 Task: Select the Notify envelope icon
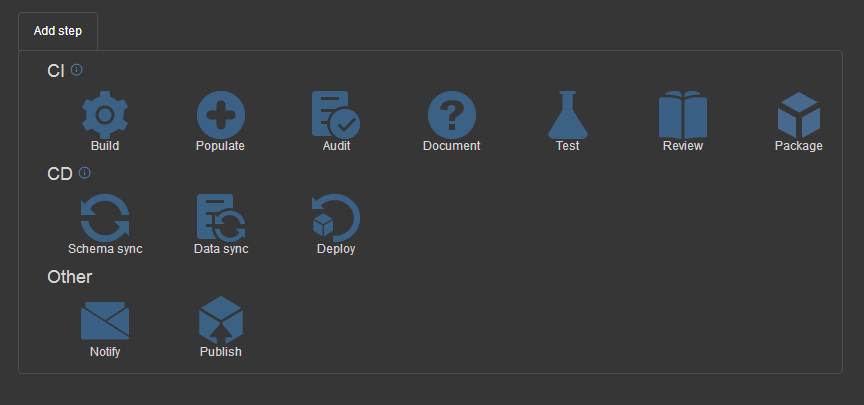[105, 321]
